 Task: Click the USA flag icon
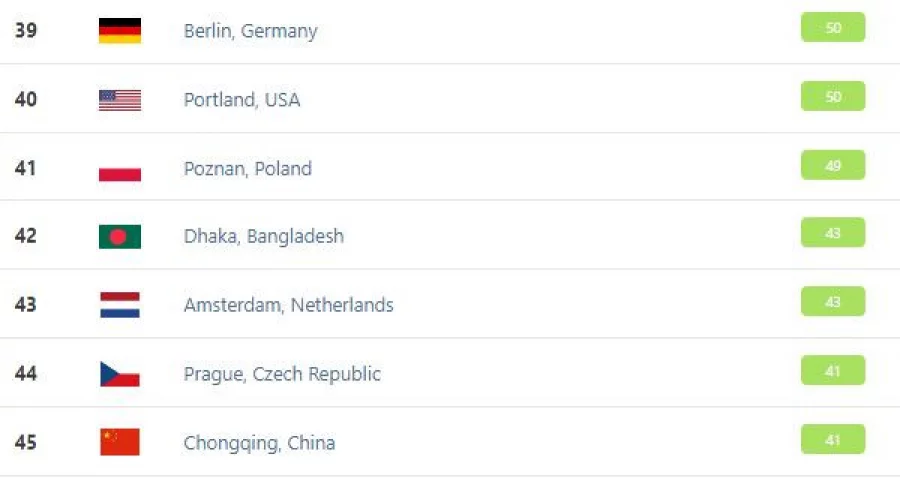pos(120,100)
